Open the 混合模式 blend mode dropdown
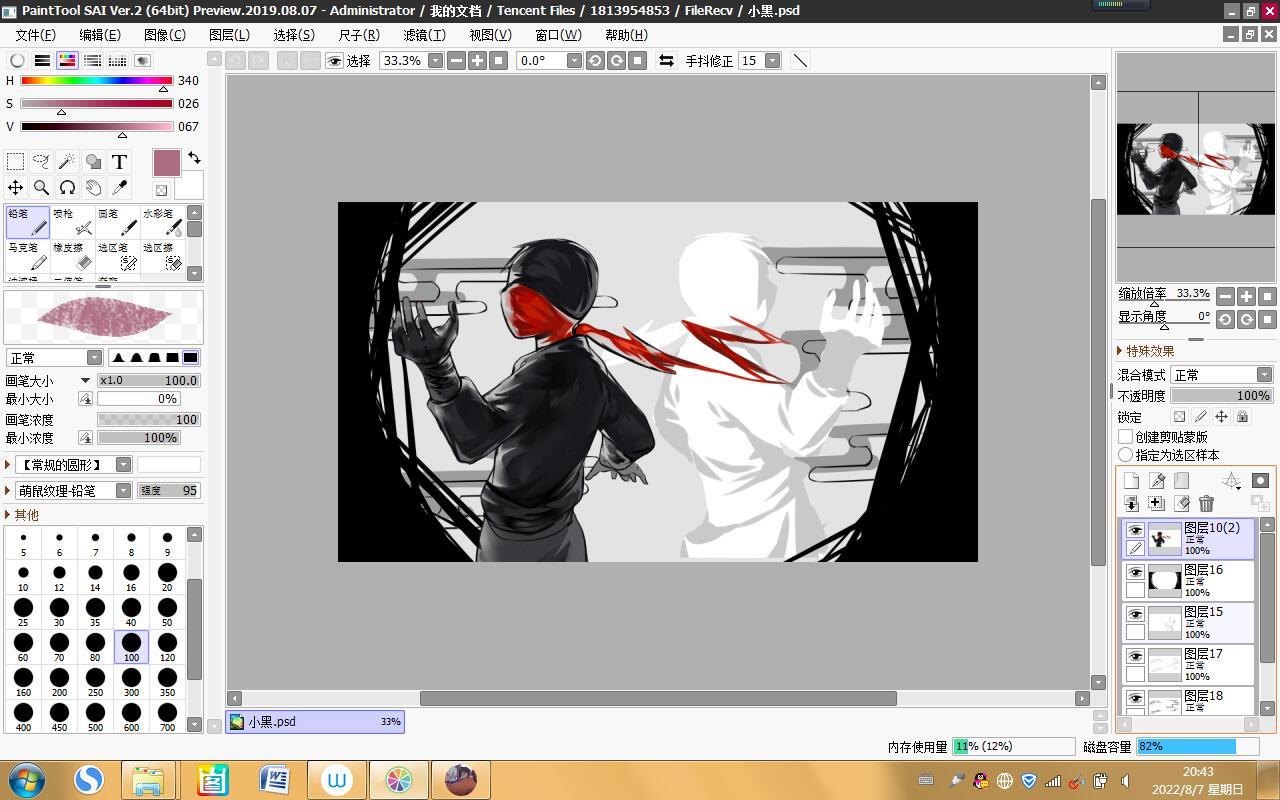 click(x=1221, y=375)
